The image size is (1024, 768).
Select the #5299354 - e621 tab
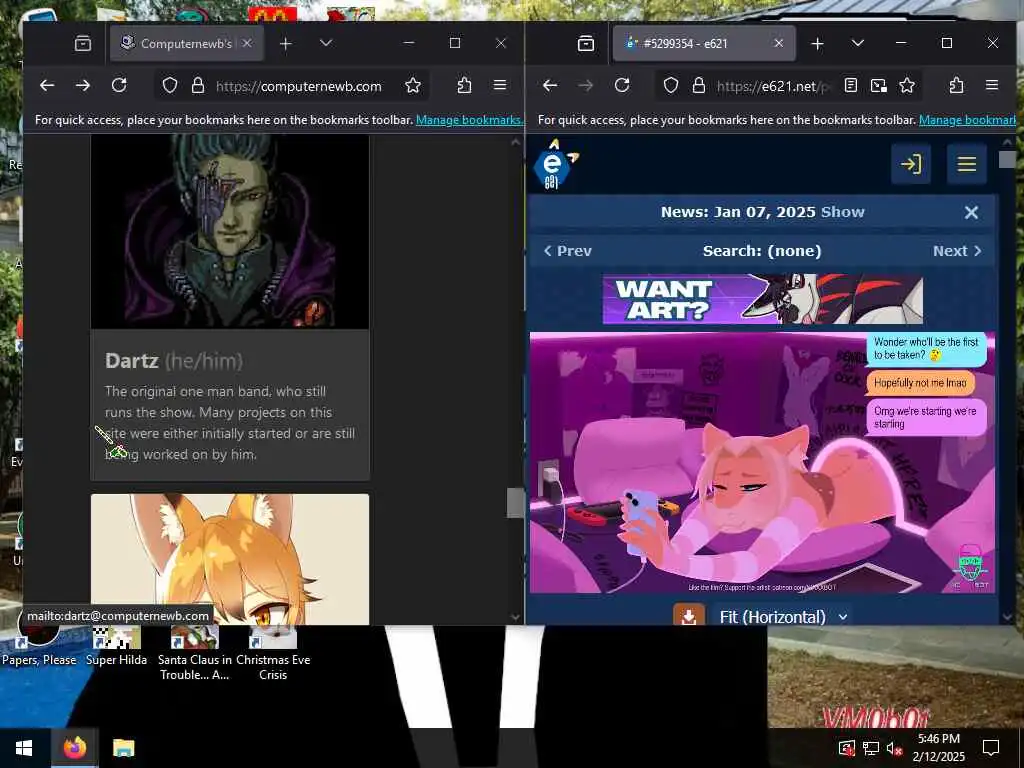(x=704, y=44)
